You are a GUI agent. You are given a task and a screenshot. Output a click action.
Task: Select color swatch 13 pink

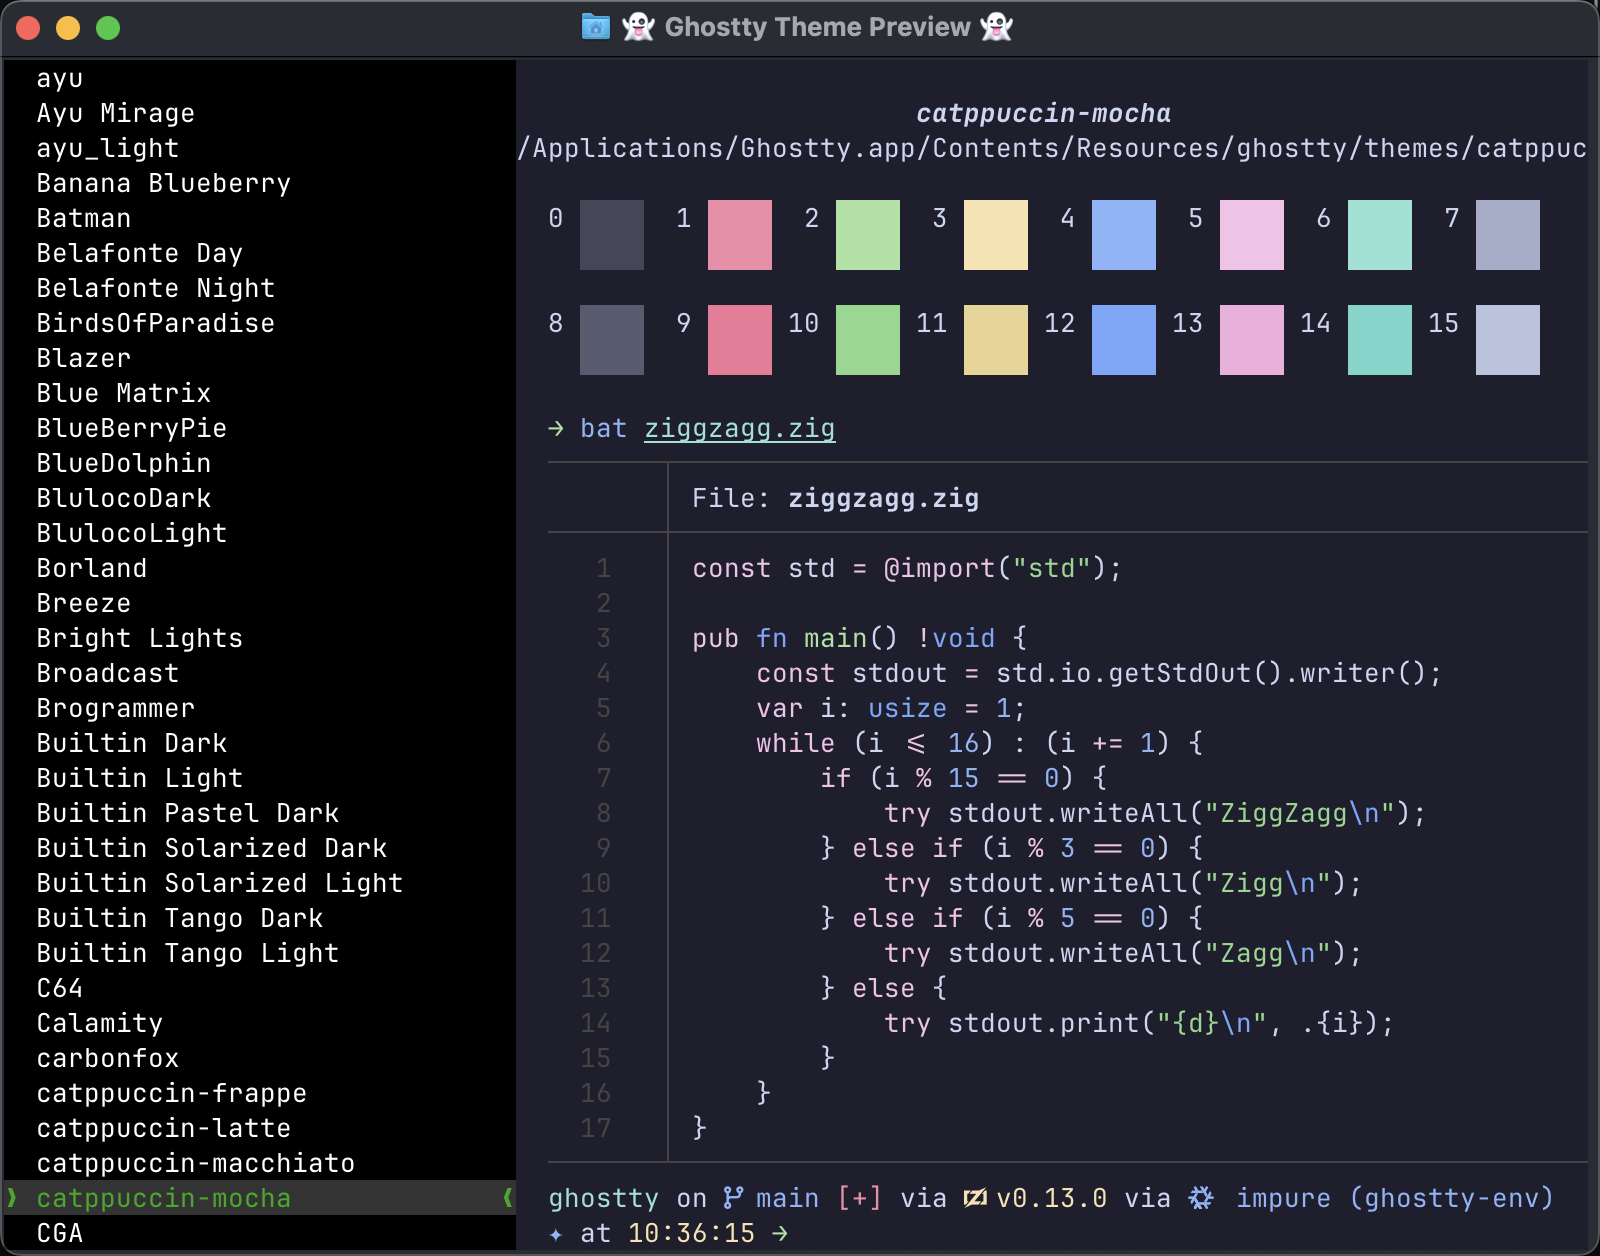coord(1252,340)
